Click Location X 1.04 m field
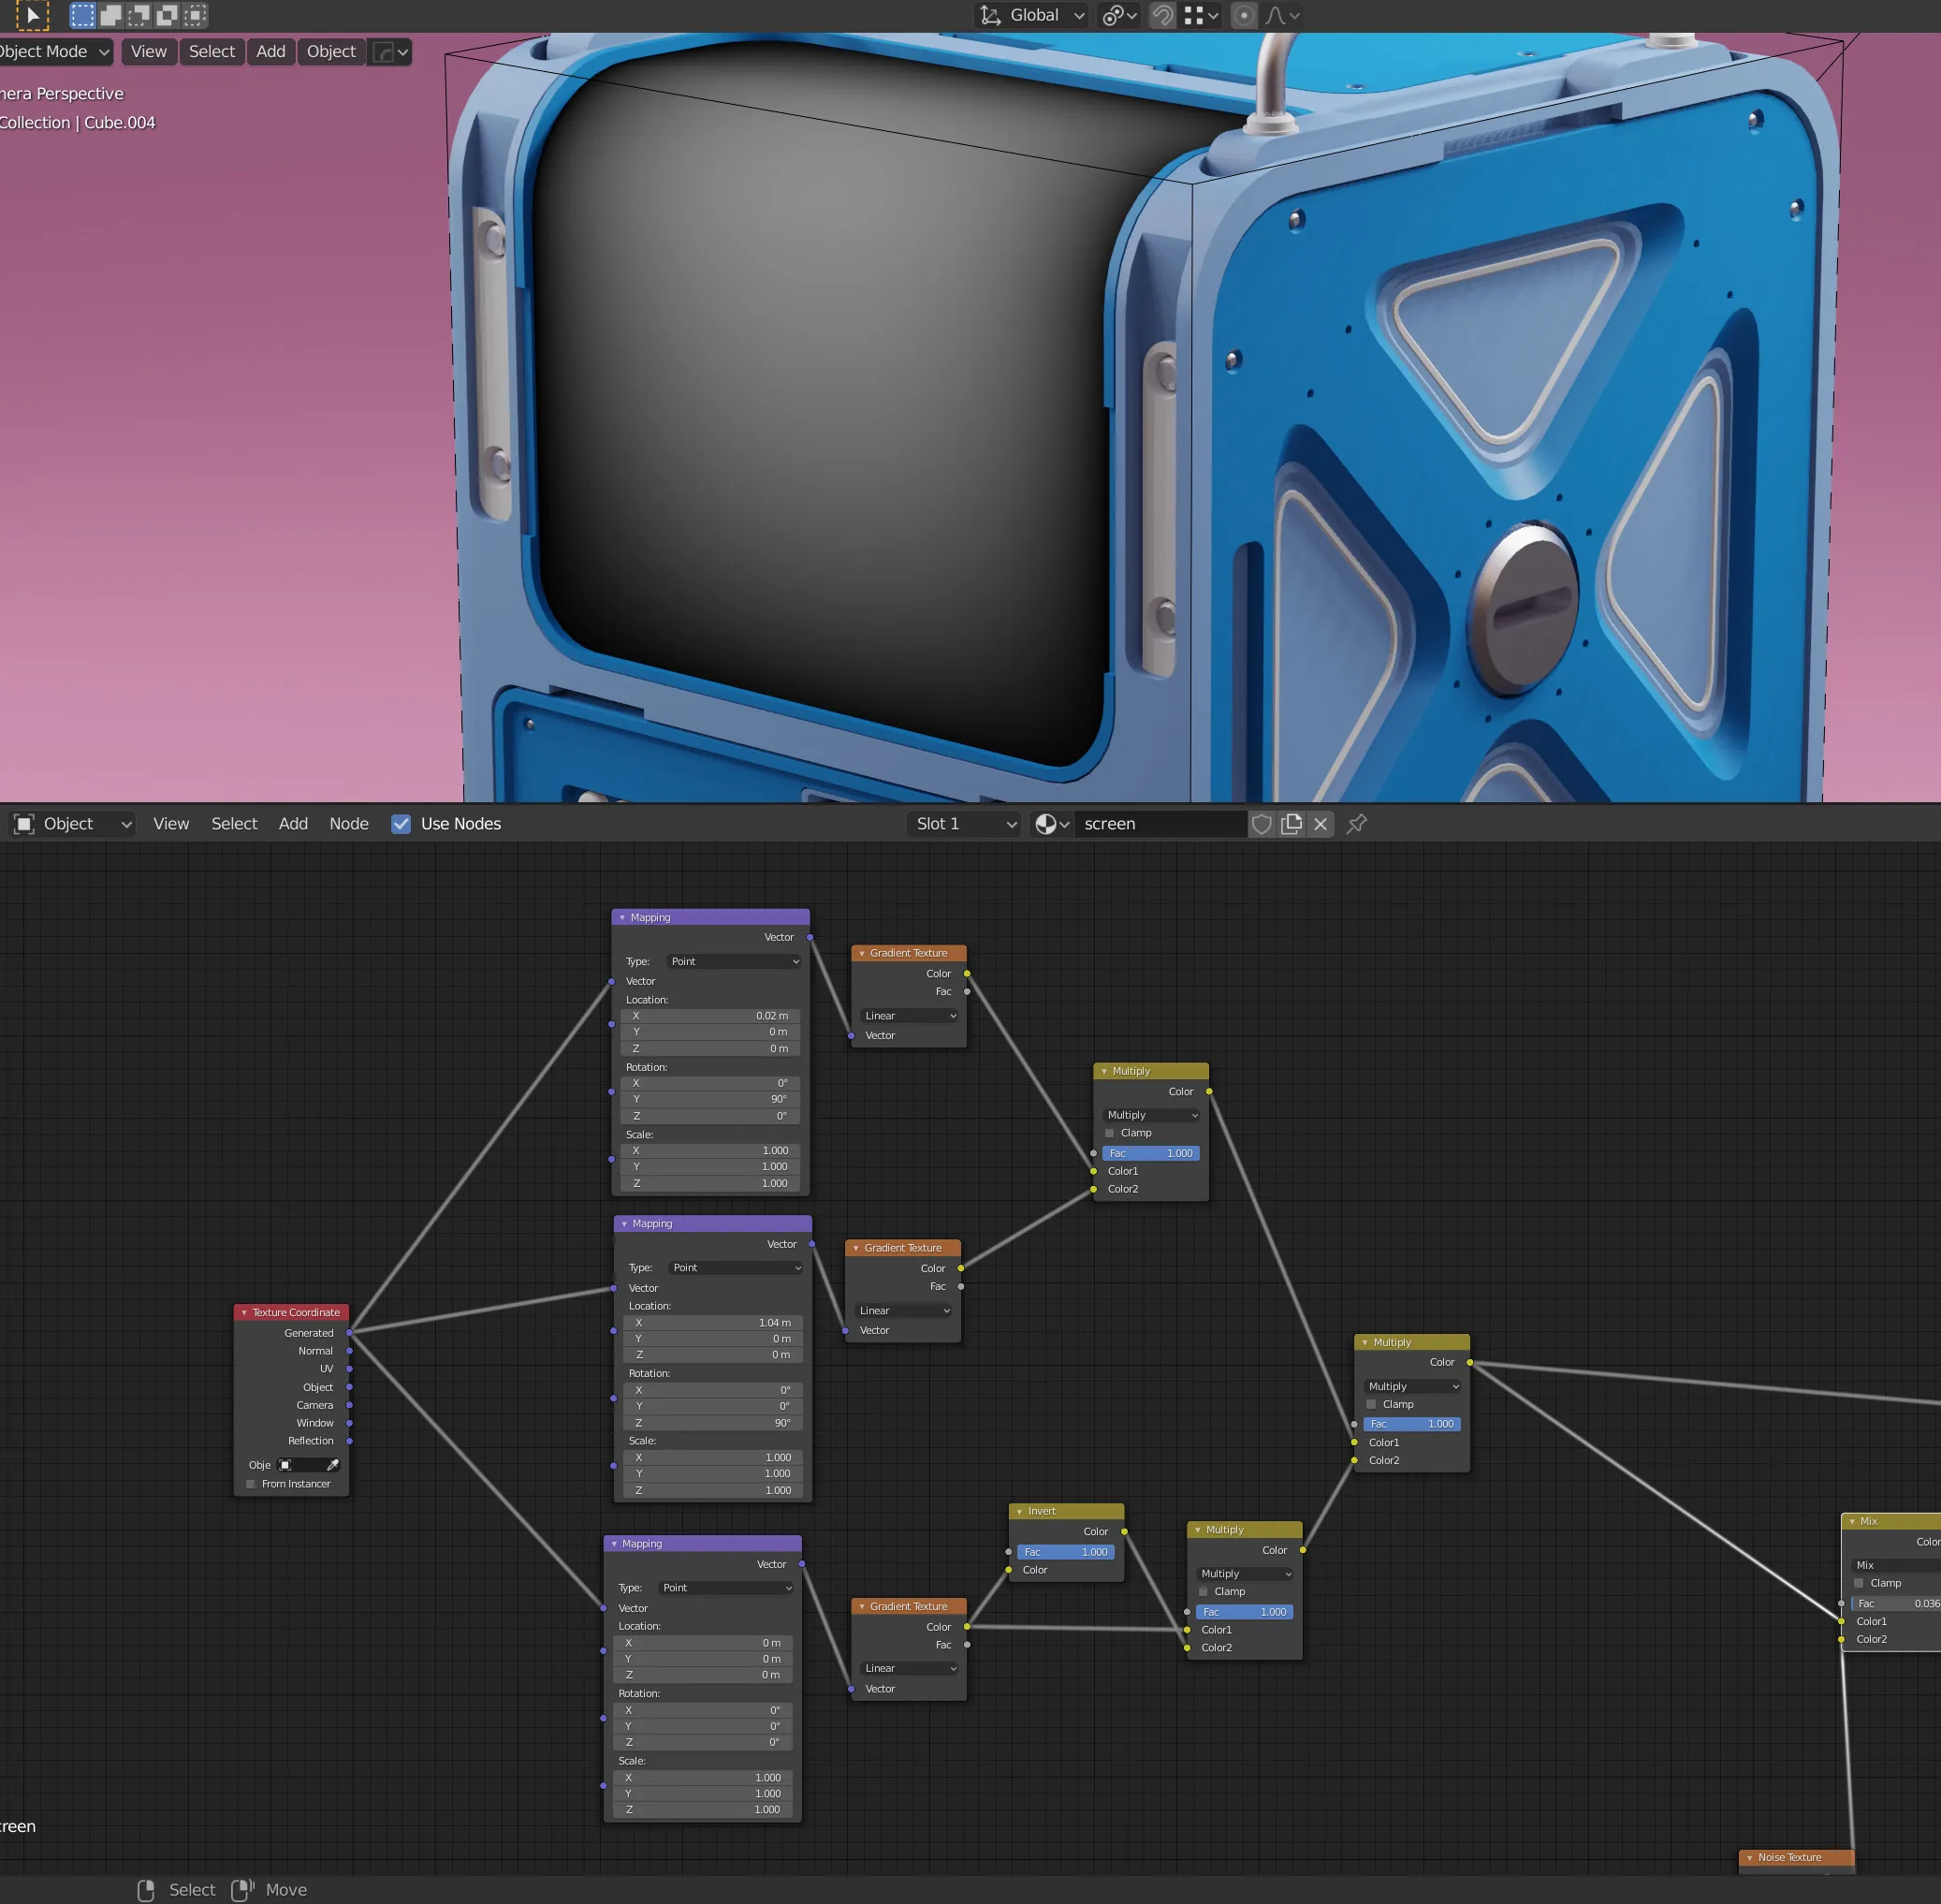Image resolution: width=1941 pixels, height=1904 pixels. click(714, 1323)
